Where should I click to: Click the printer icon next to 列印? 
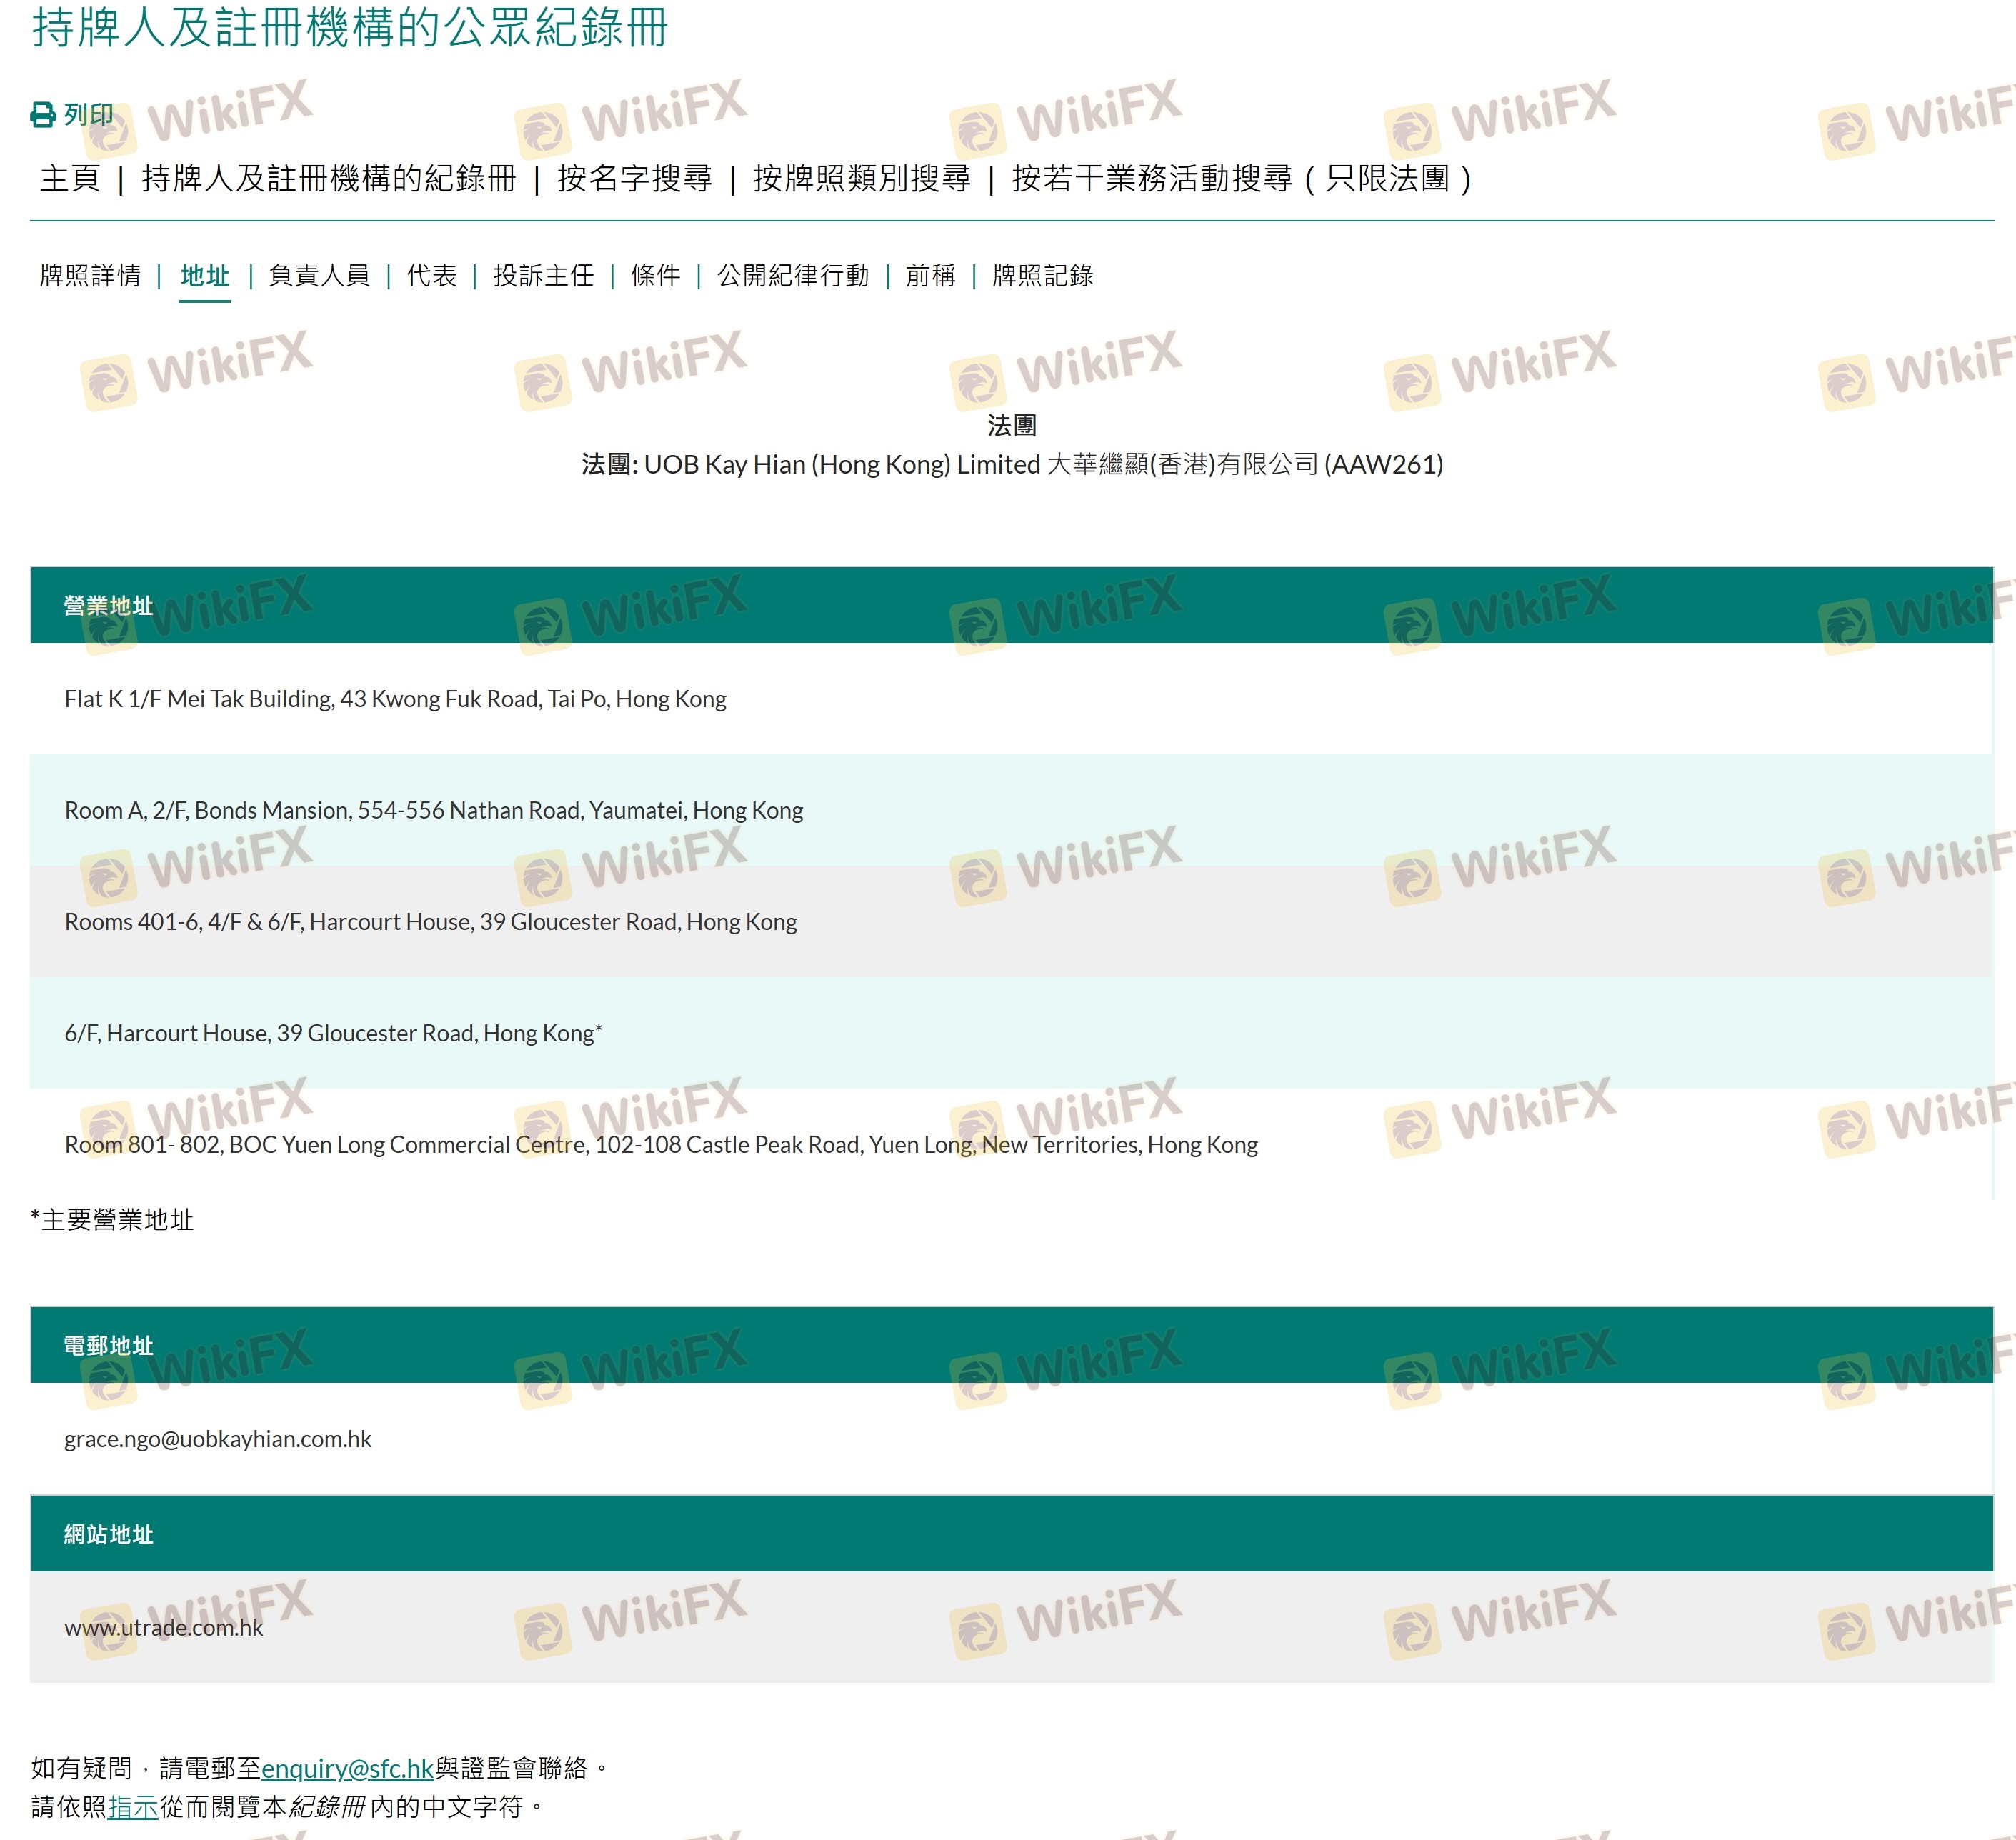click(43, 115)
